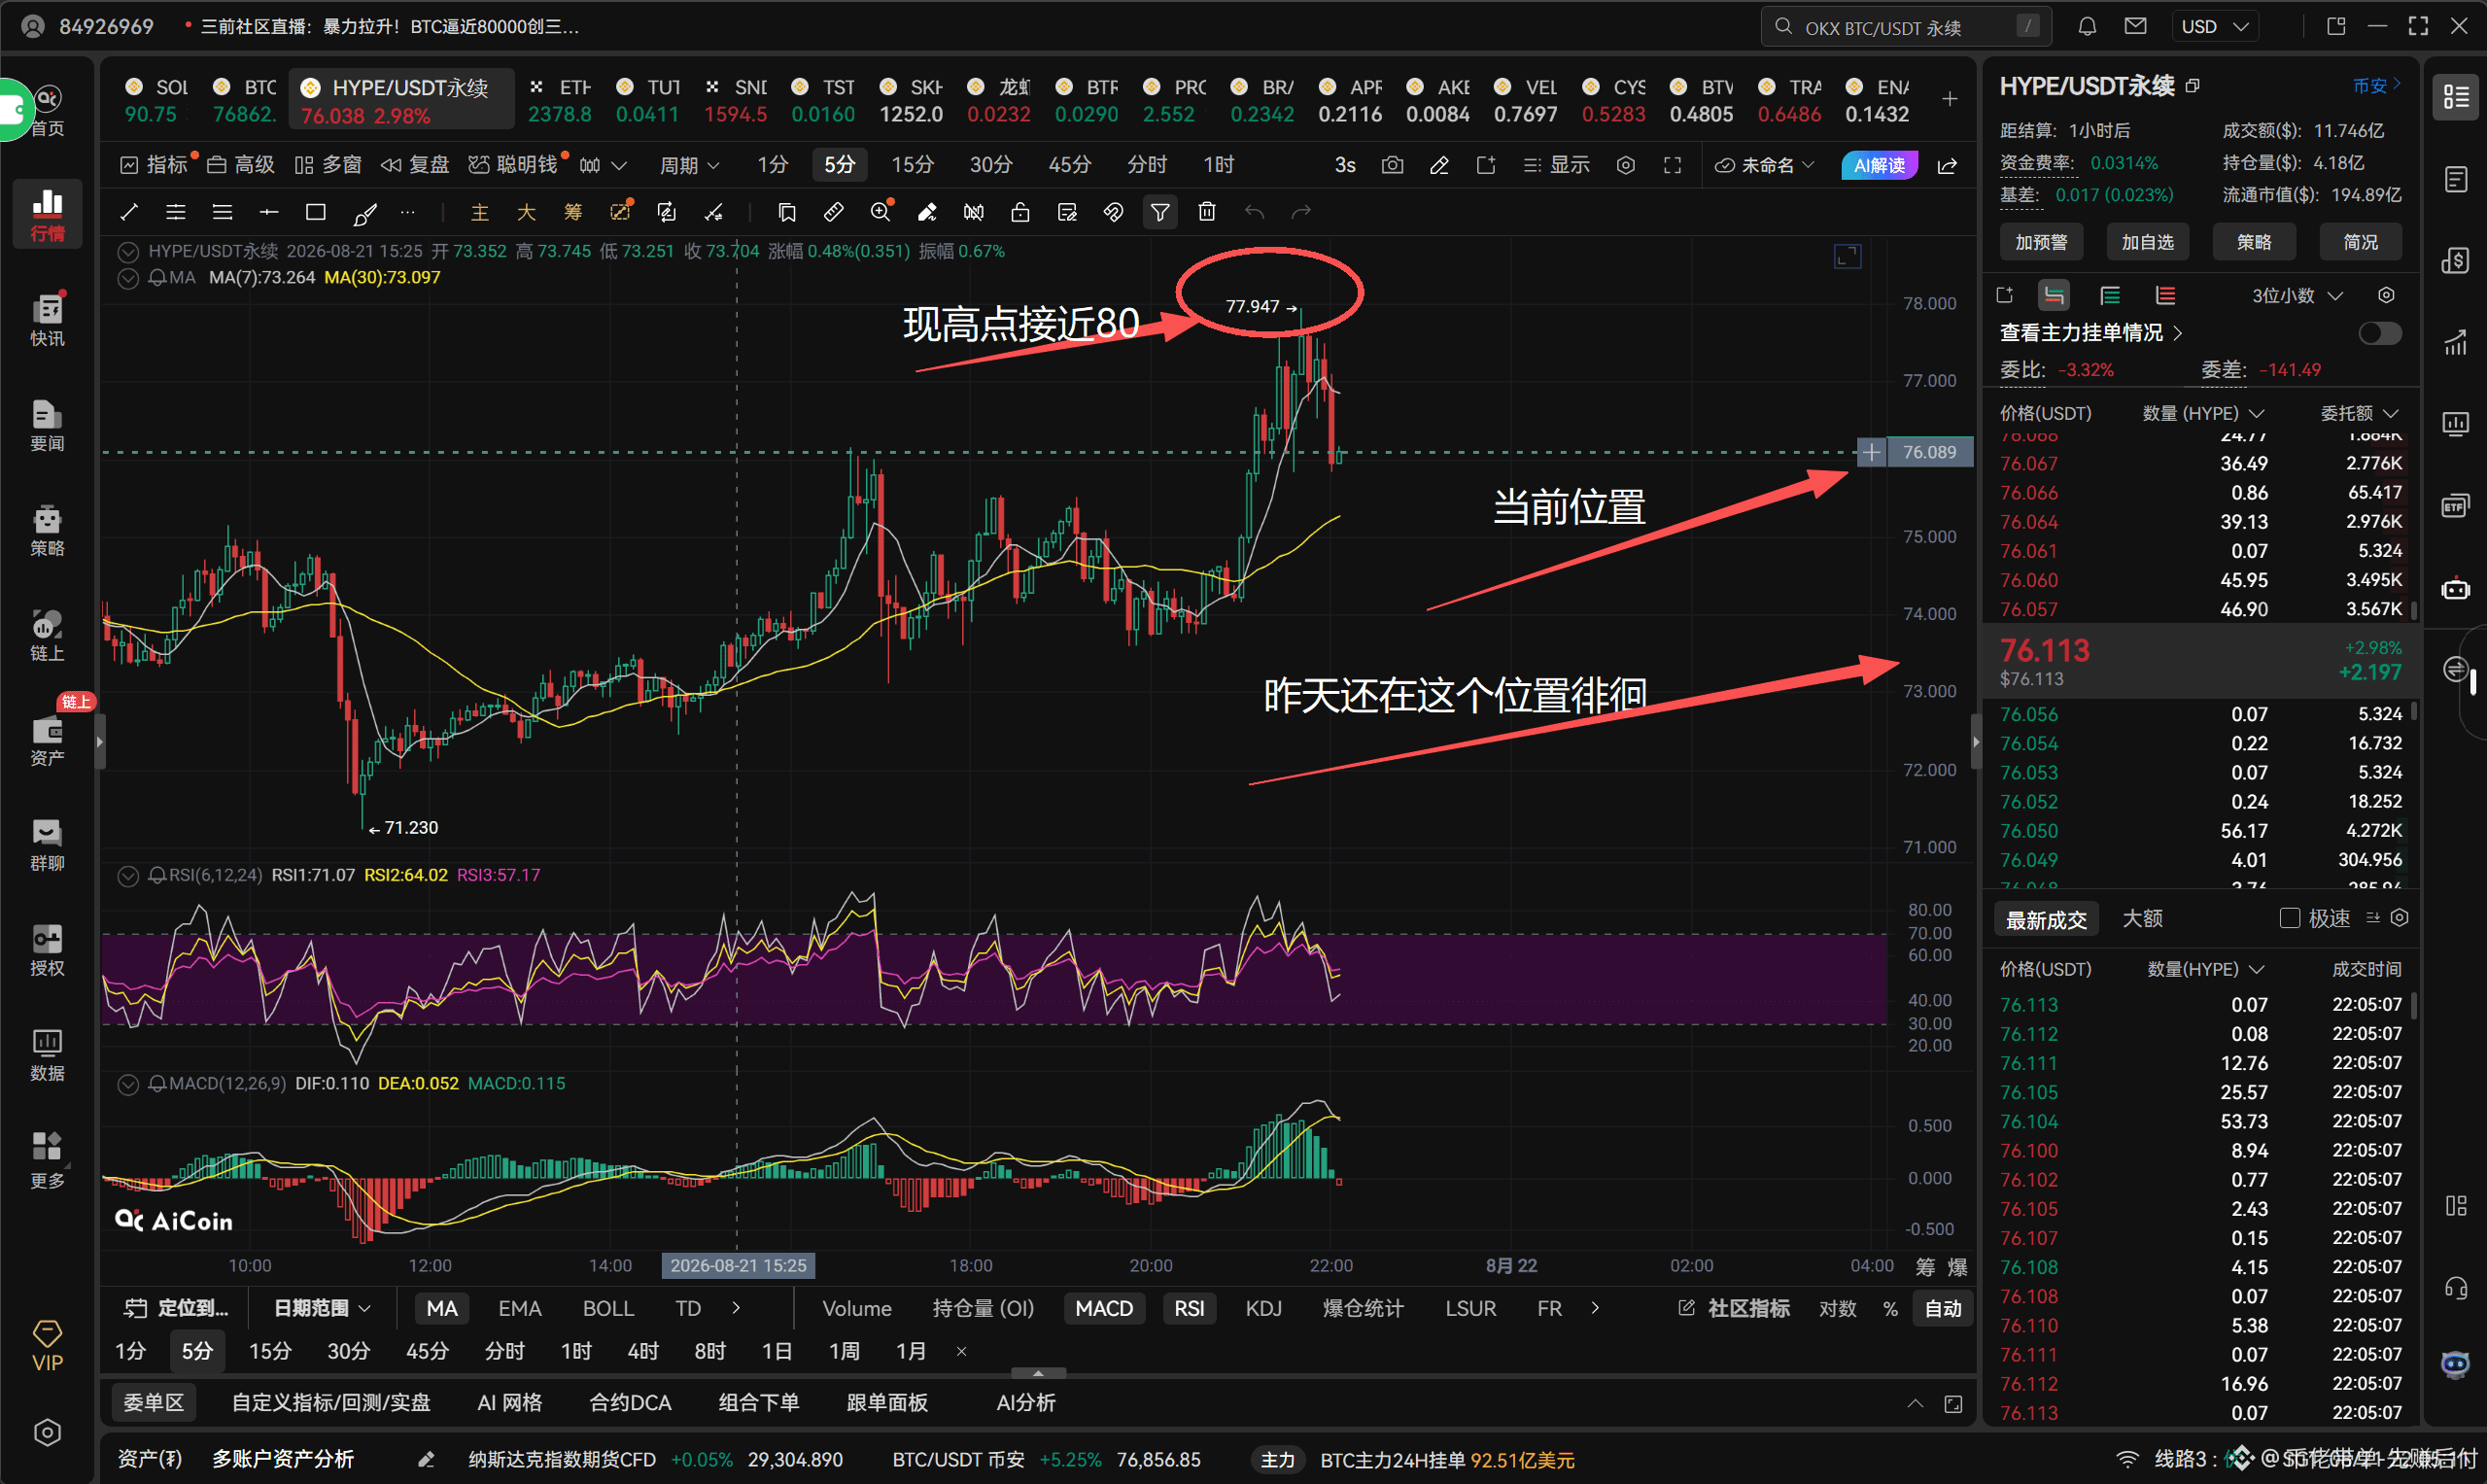Open the order book 委托额 column dropdown
2487x1484 pixels.
[x=2359, y=413]
